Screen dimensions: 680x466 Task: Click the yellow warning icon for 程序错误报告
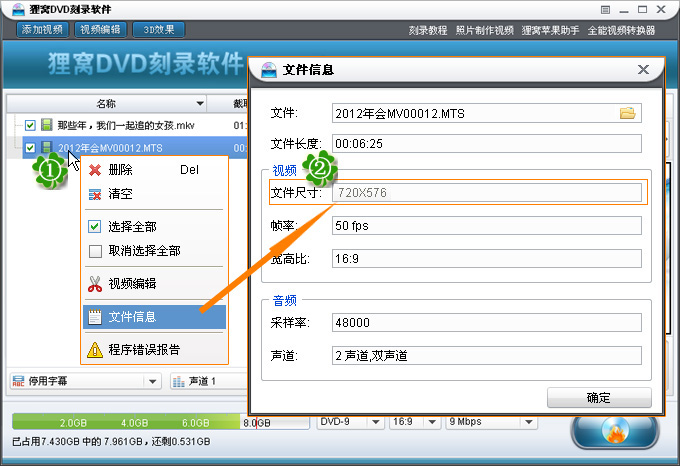[x=95, y=350]
